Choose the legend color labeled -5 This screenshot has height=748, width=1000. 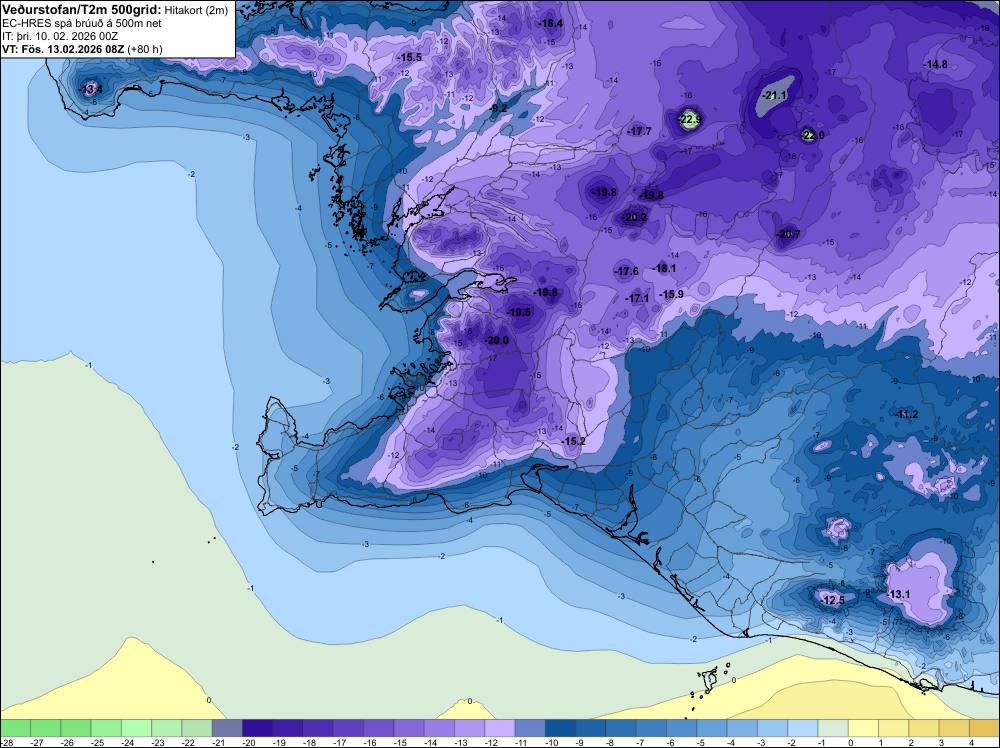coord(712,728)
